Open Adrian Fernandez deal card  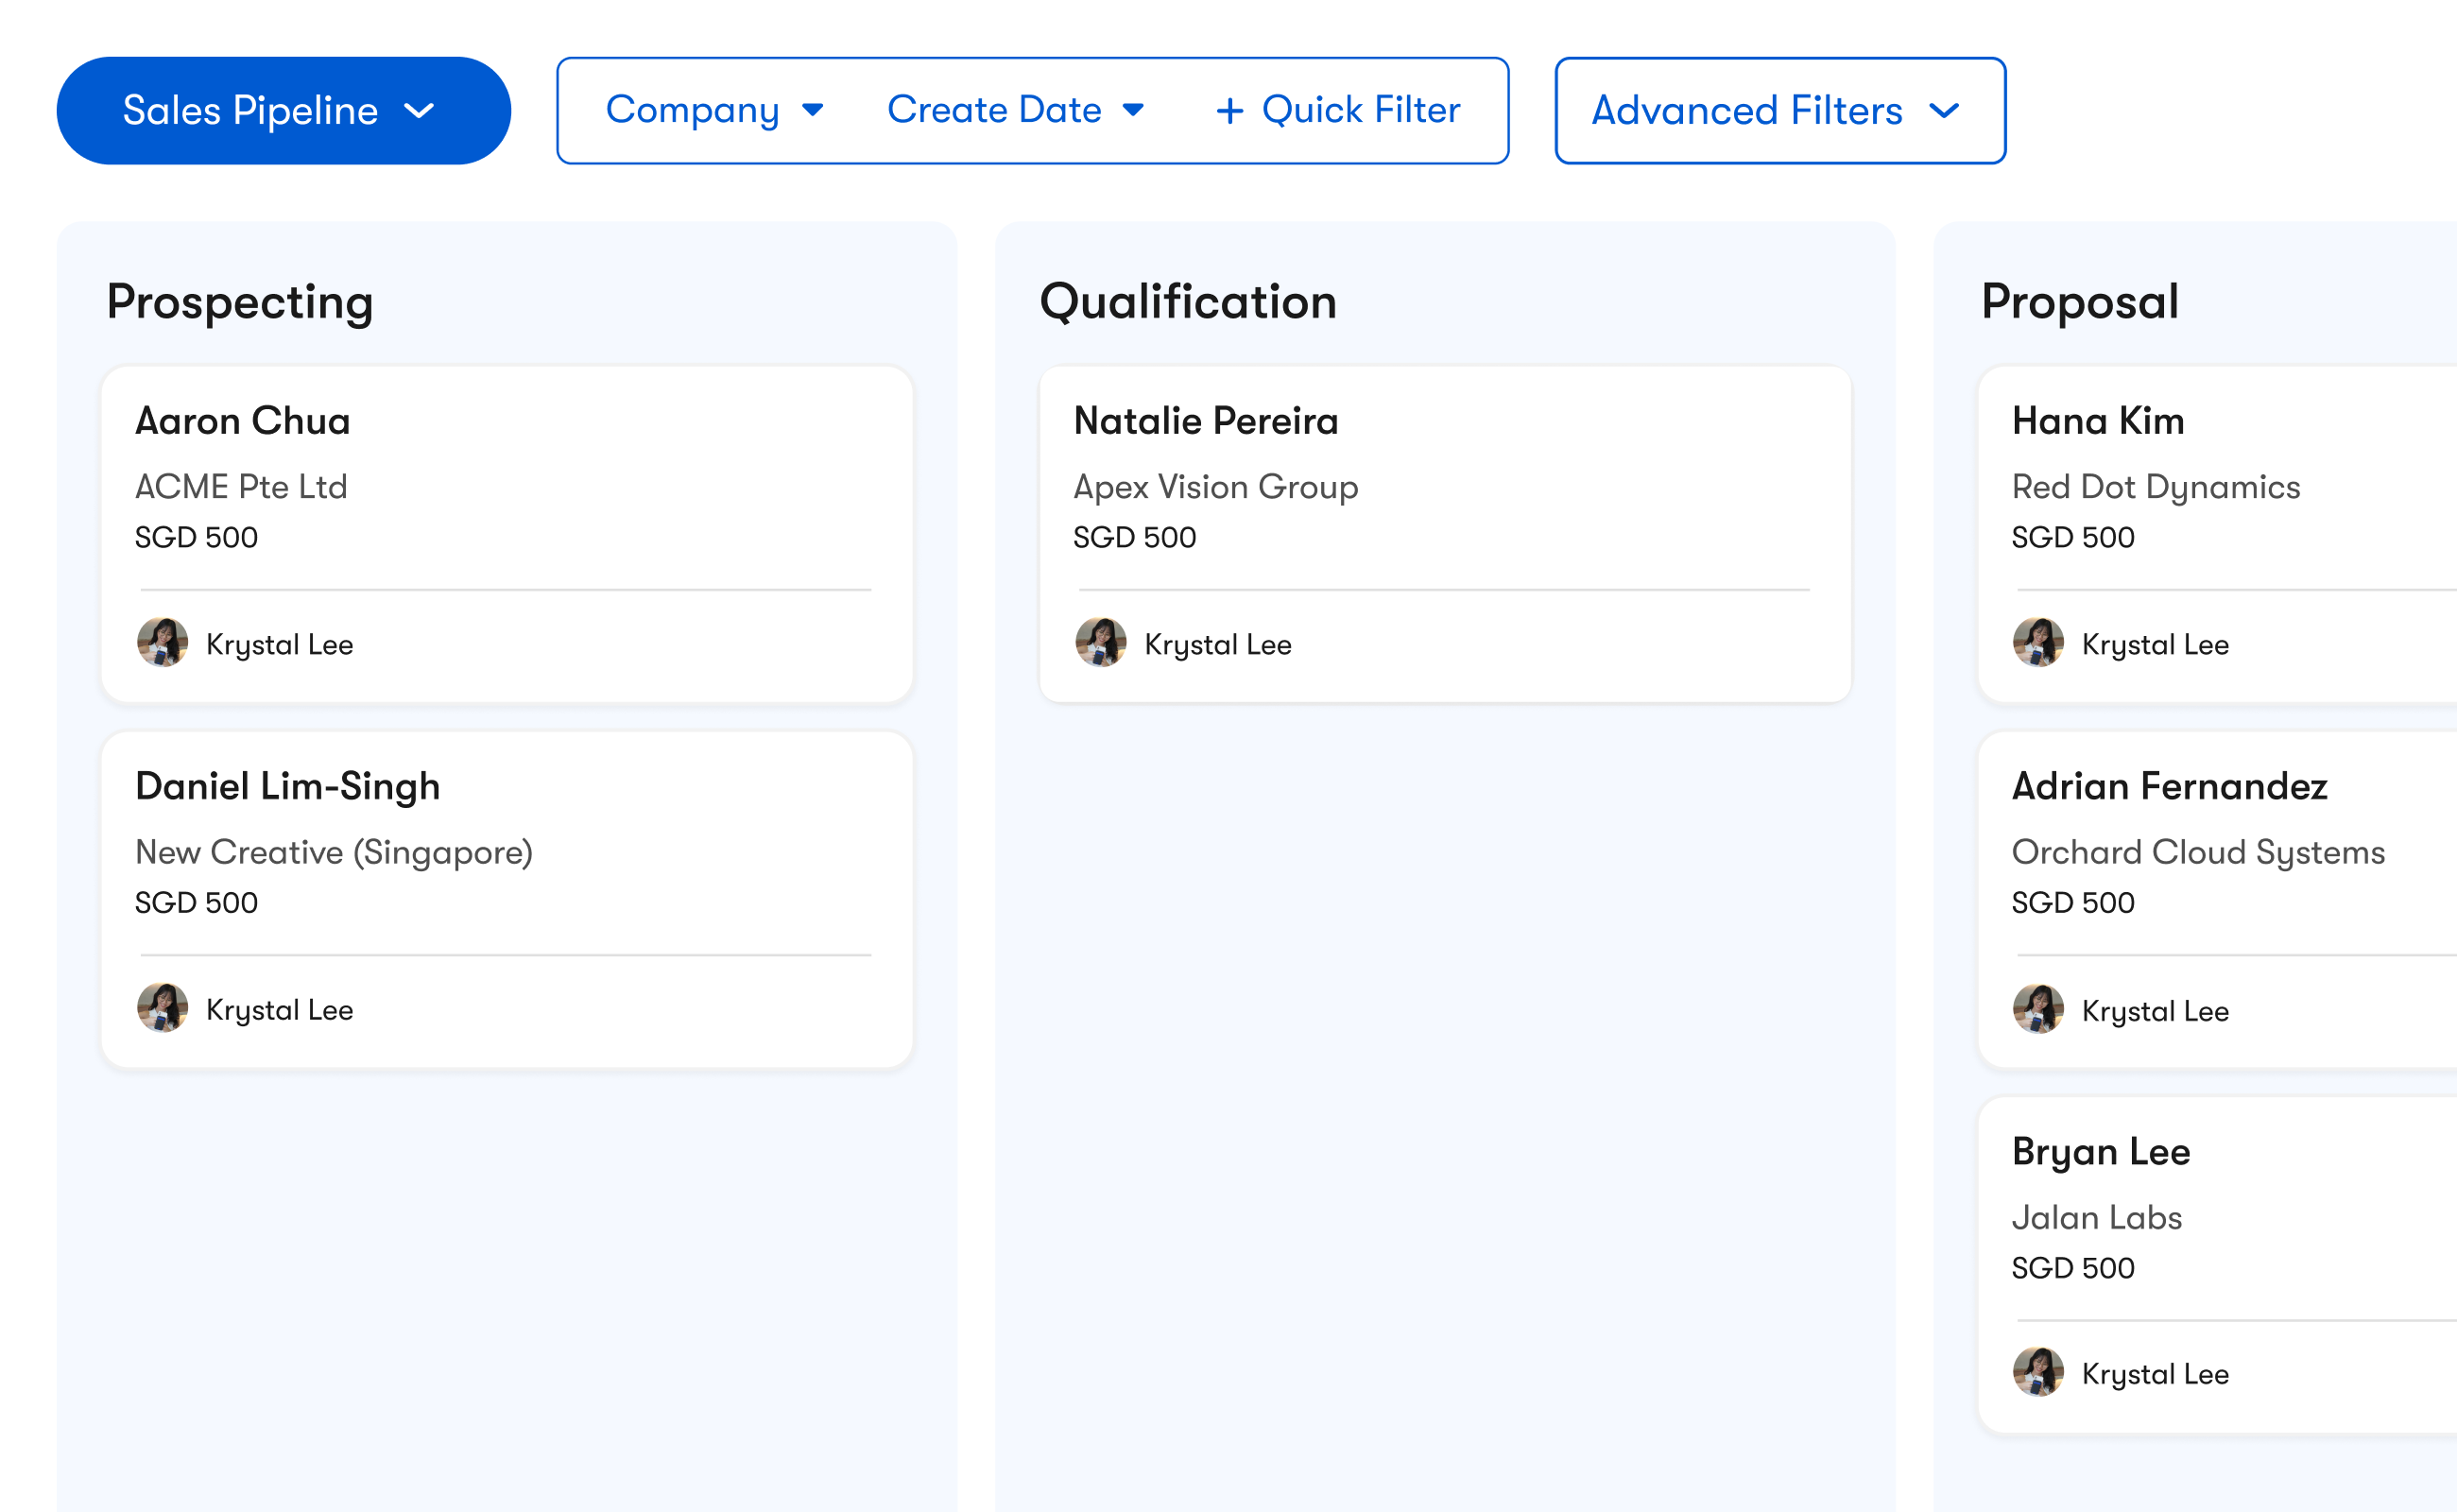pos(2217,899)
